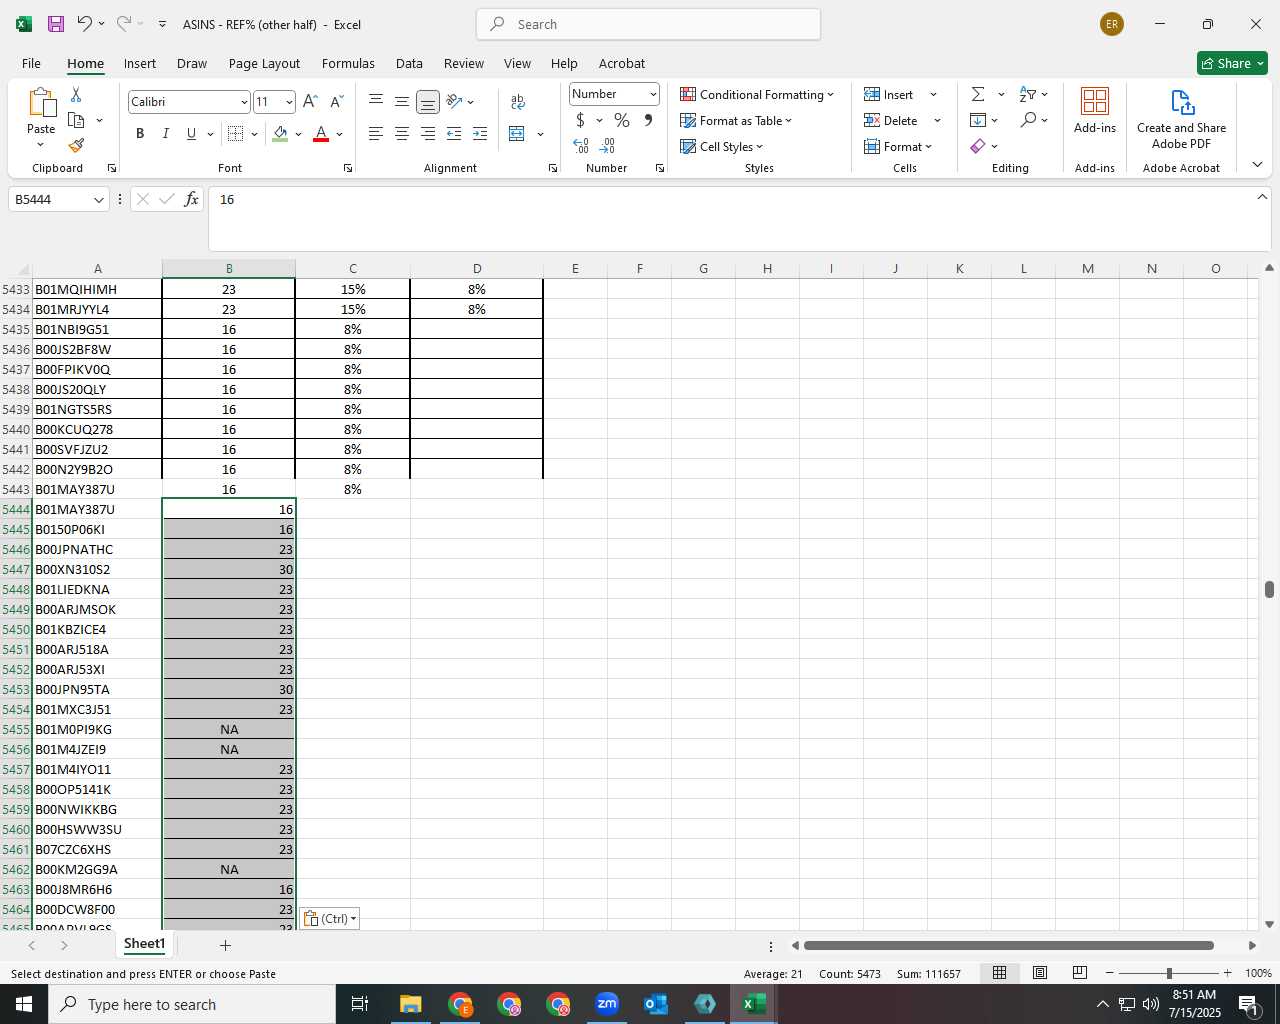Screen dimensions: 1280x1024
Task: Increase font size with the larger A icon
Action: [x=310, y=102]
